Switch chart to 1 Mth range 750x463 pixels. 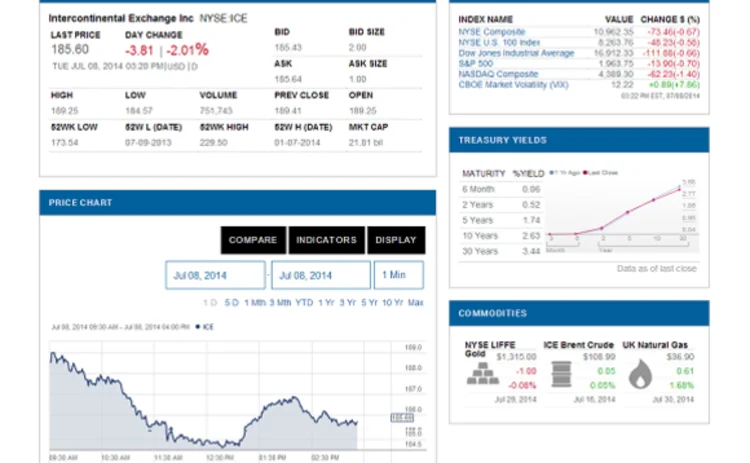coord(255,303)
